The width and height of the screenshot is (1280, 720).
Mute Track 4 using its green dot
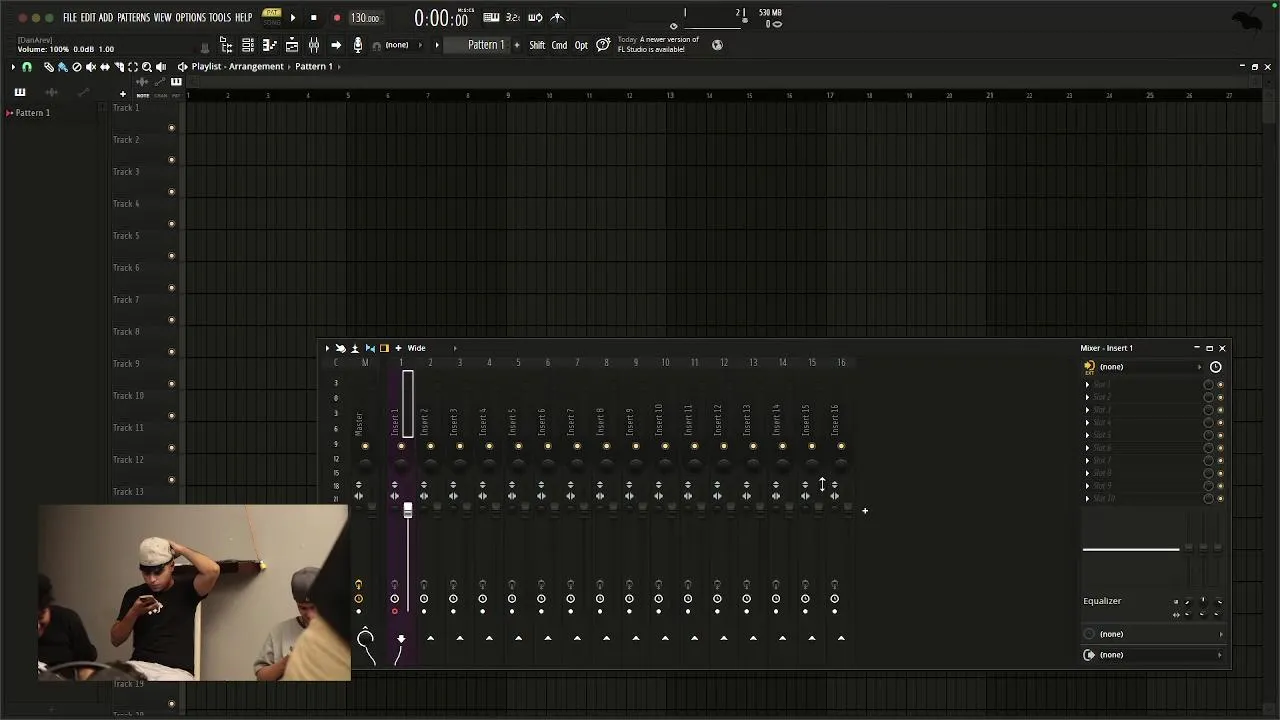click(x=171, y=224)
